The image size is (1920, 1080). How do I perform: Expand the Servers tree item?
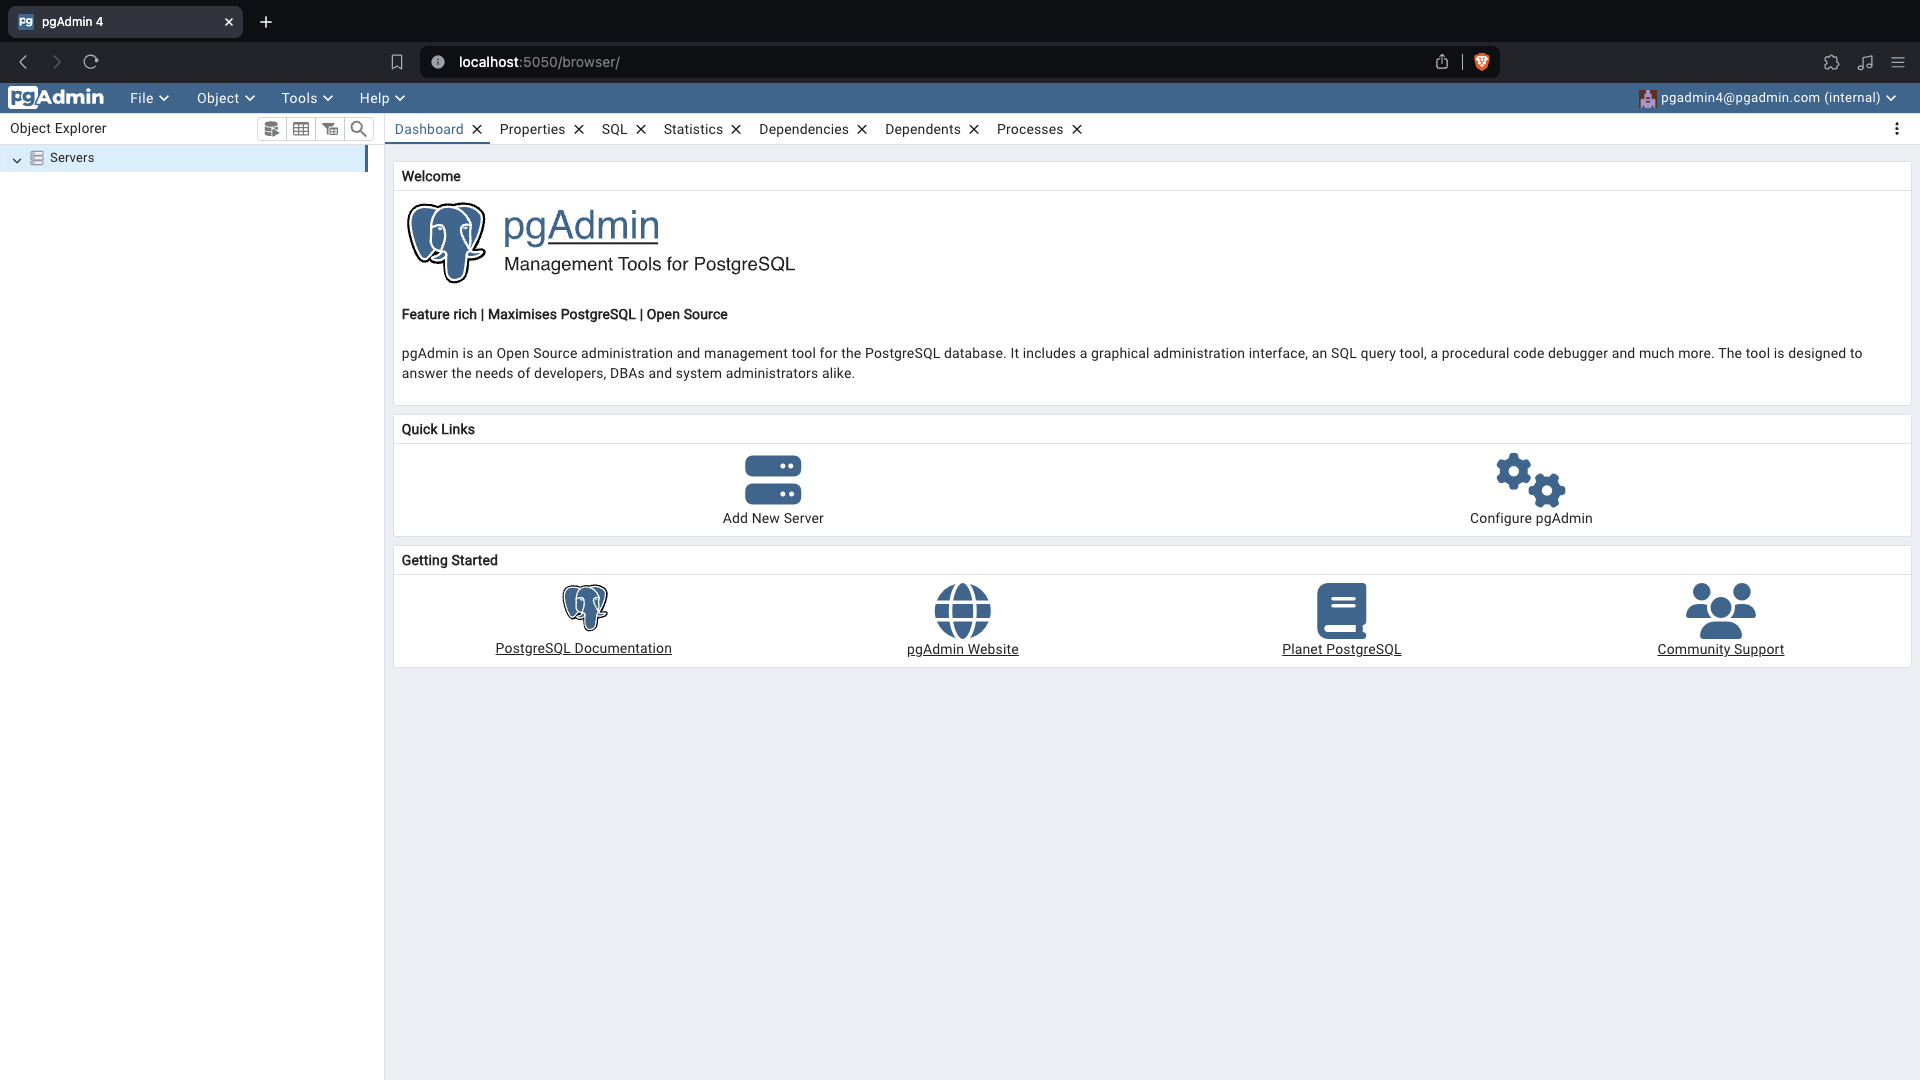click(15, 157)
